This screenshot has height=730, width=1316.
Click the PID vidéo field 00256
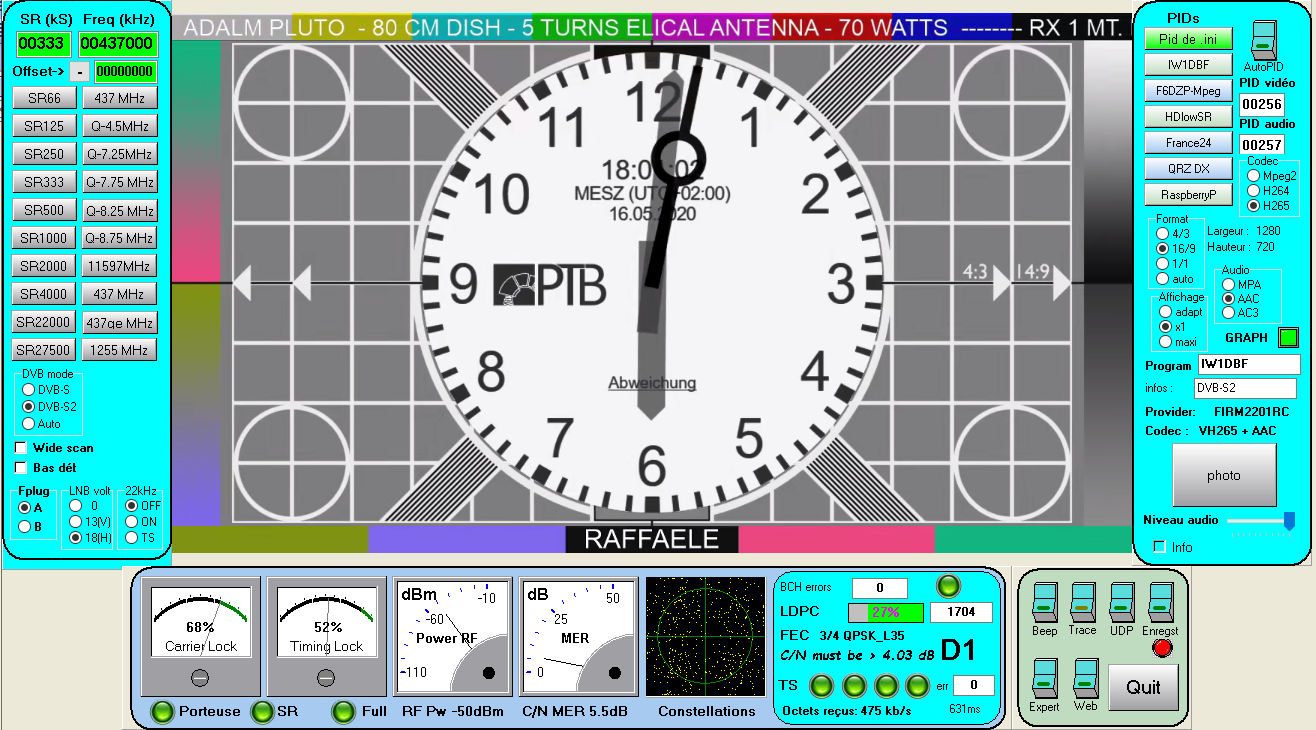pyautogui.click(x=1261, y=103)
